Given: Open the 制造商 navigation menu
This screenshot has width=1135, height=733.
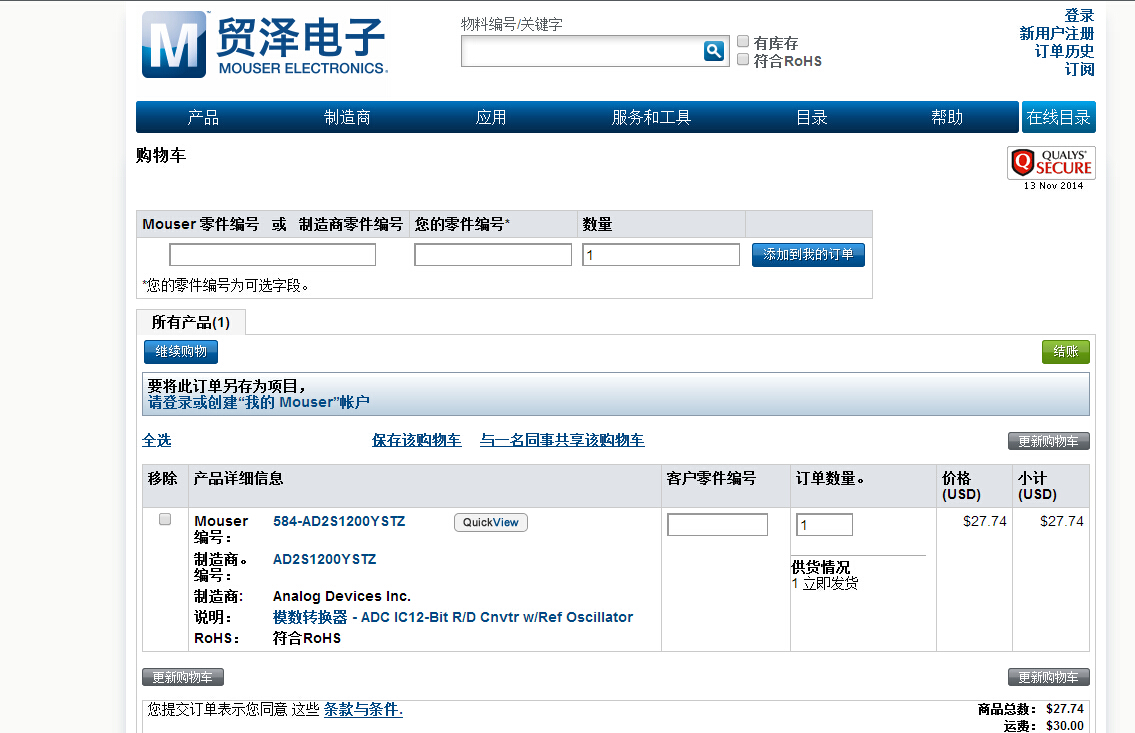Looking at the screenshot, I should 347,117.
